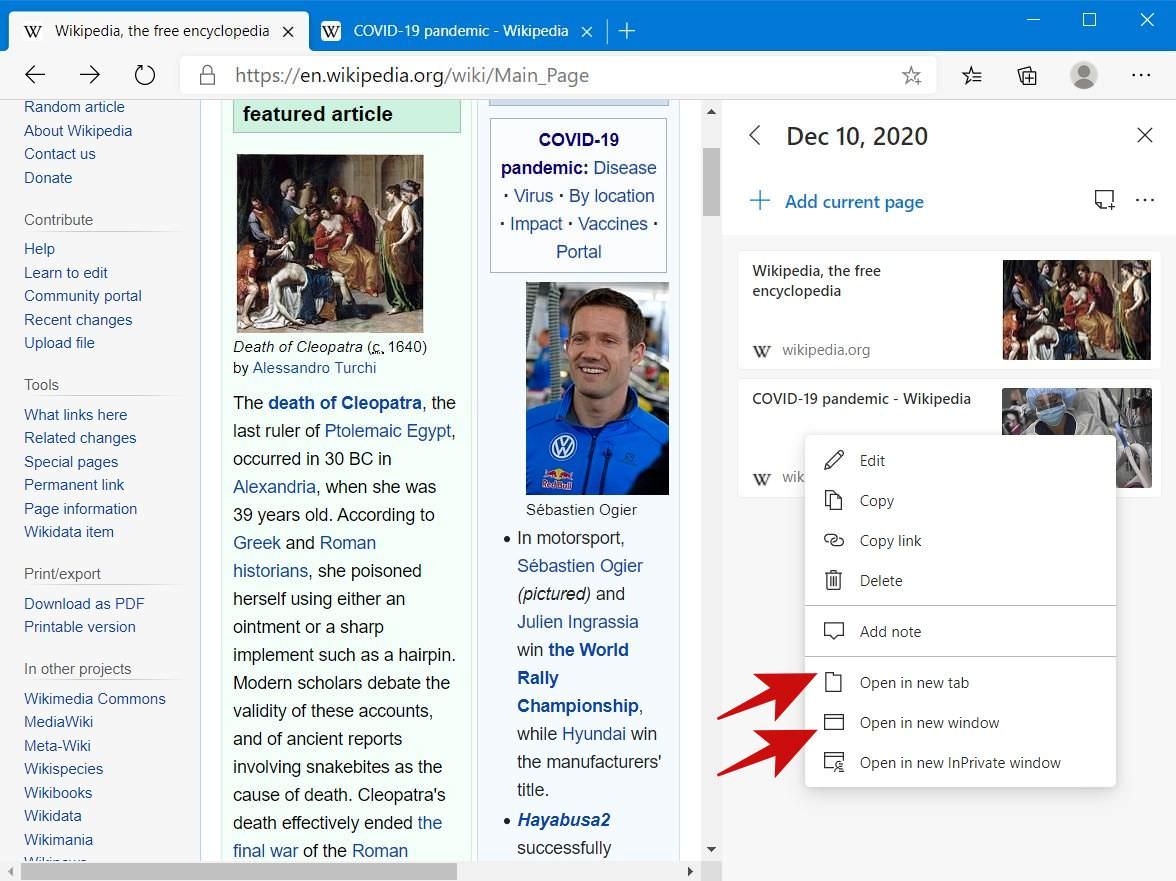Click the plus icon beside Add current page

click(760, 200)
